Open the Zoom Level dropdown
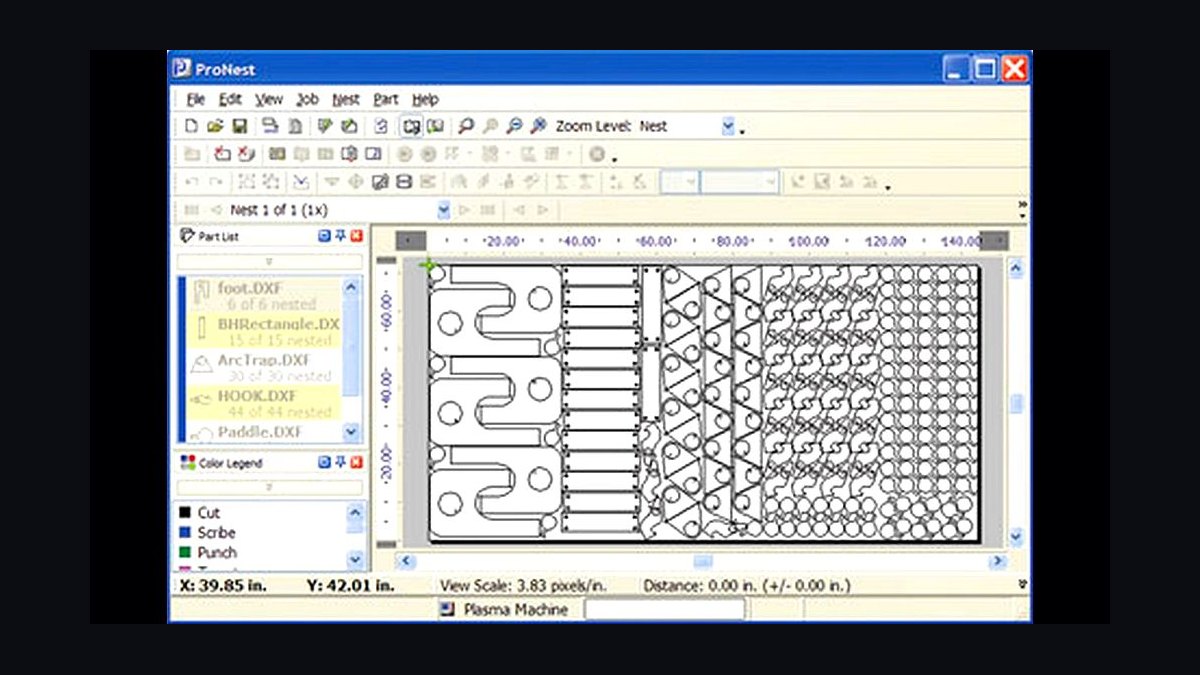The image size is (1200, 675). coord(728,126)
